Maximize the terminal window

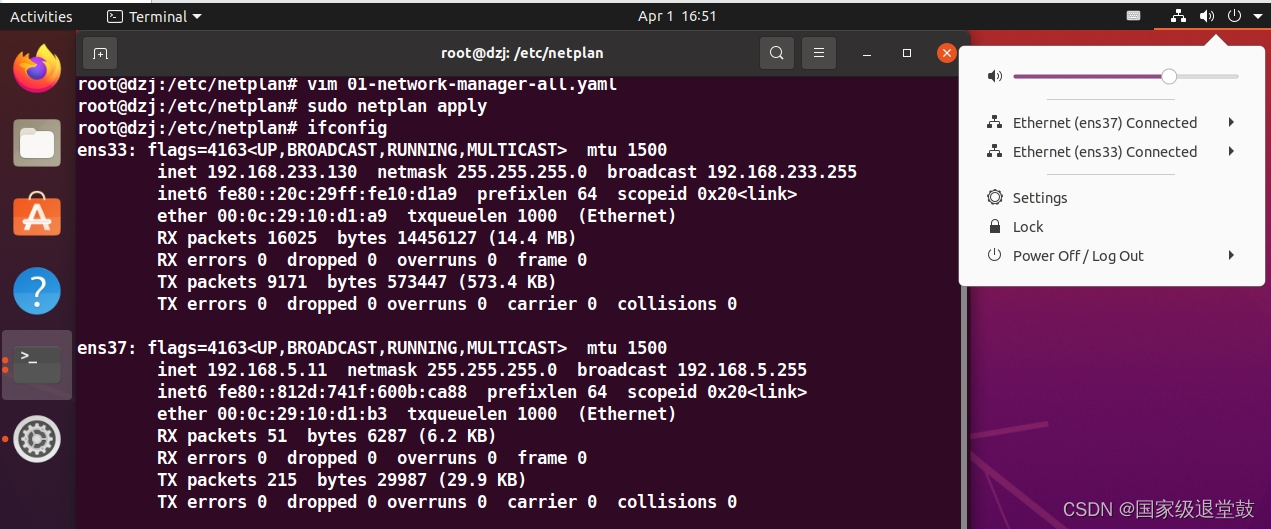[x=907, y=53]
